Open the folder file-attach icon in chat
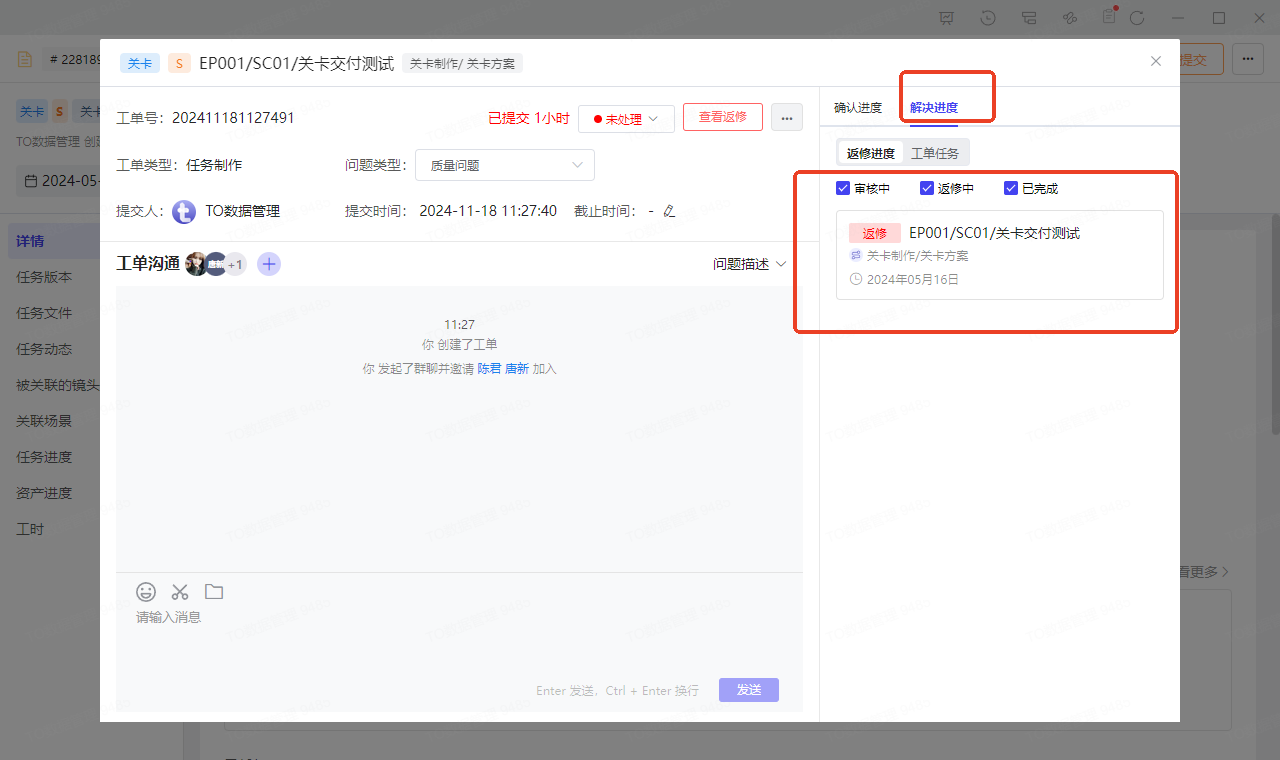 click(x=214, y=591)
